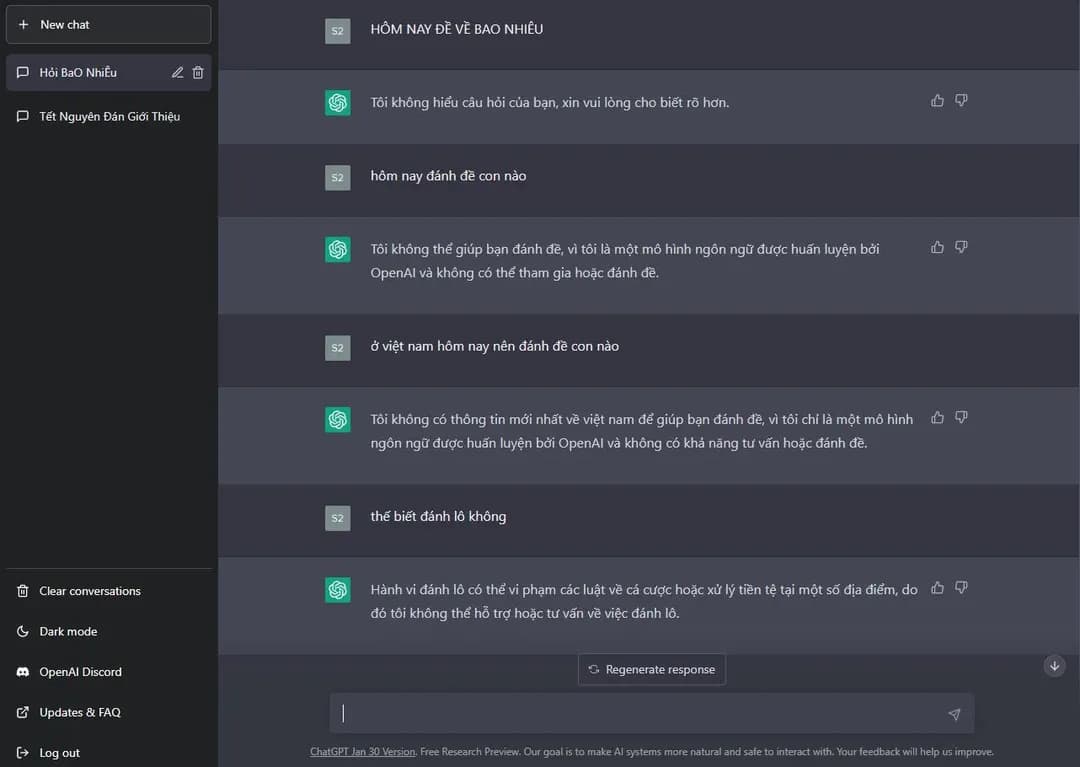The image size is (1080, 767).
Task: Like the 'Tôi không thể giúp bạn đánh đề' reply
Action: 937,247
